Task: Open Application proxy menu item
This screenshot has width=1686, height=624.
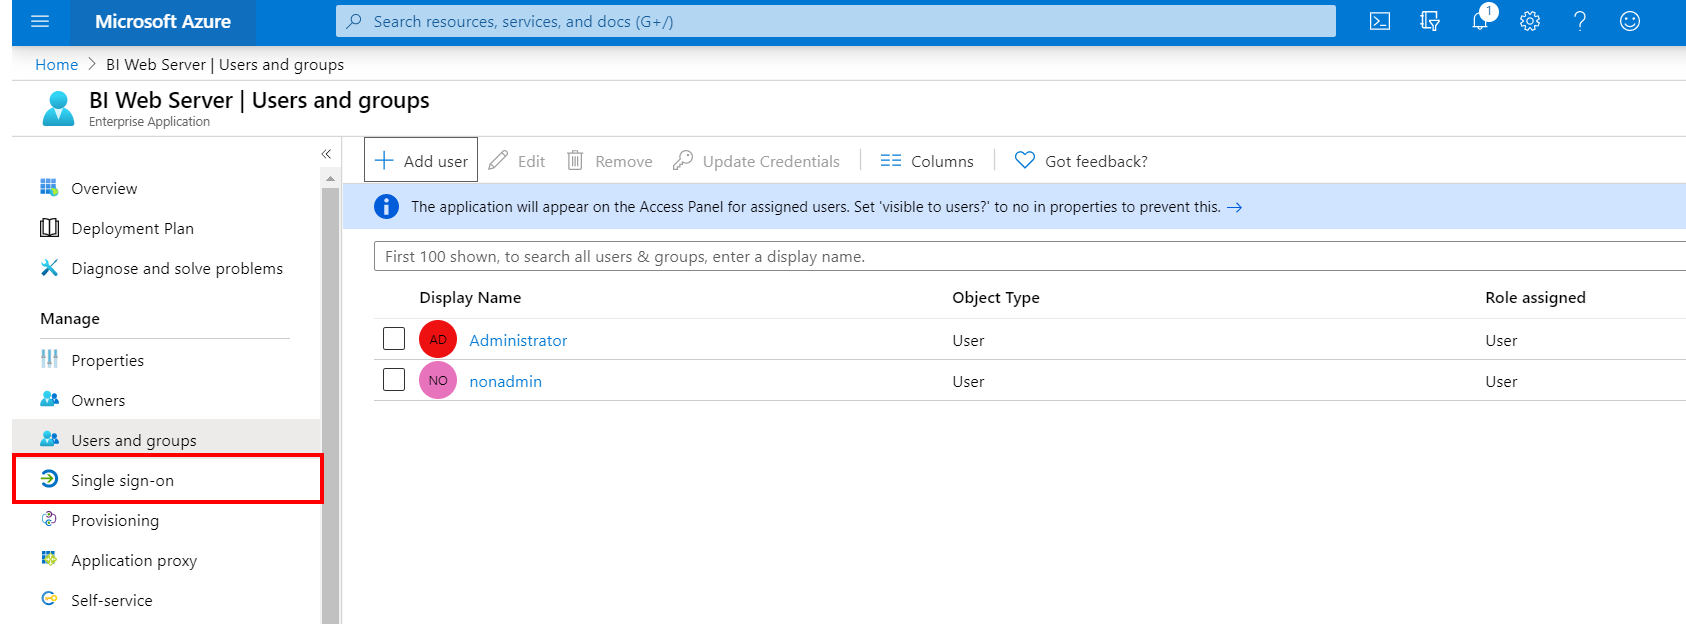Action: (134, 560)
